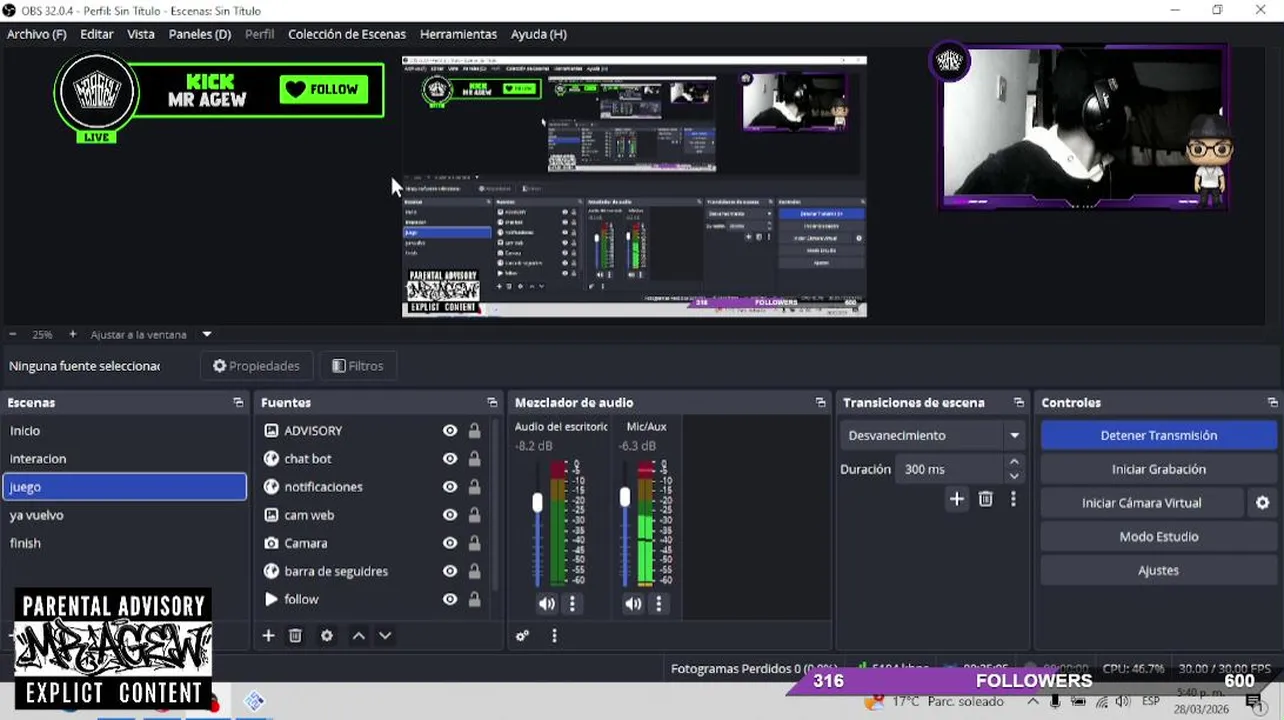Toggle lock on notificaciones source
This screenshot has width=1284, height=720.
(x=474, y=487)
